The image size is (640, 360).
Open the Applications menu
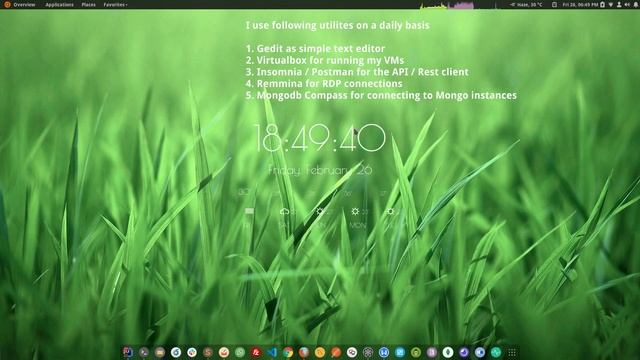[x=60, y=4]
